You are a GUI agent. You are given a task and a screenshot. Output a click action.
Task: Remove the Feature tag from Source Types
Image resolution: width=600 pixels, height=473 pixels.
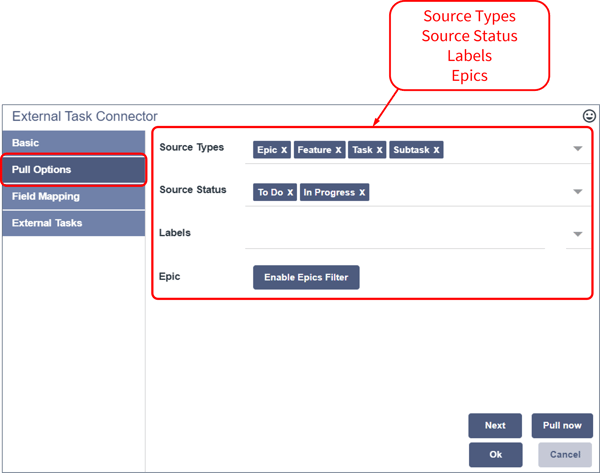338,150
